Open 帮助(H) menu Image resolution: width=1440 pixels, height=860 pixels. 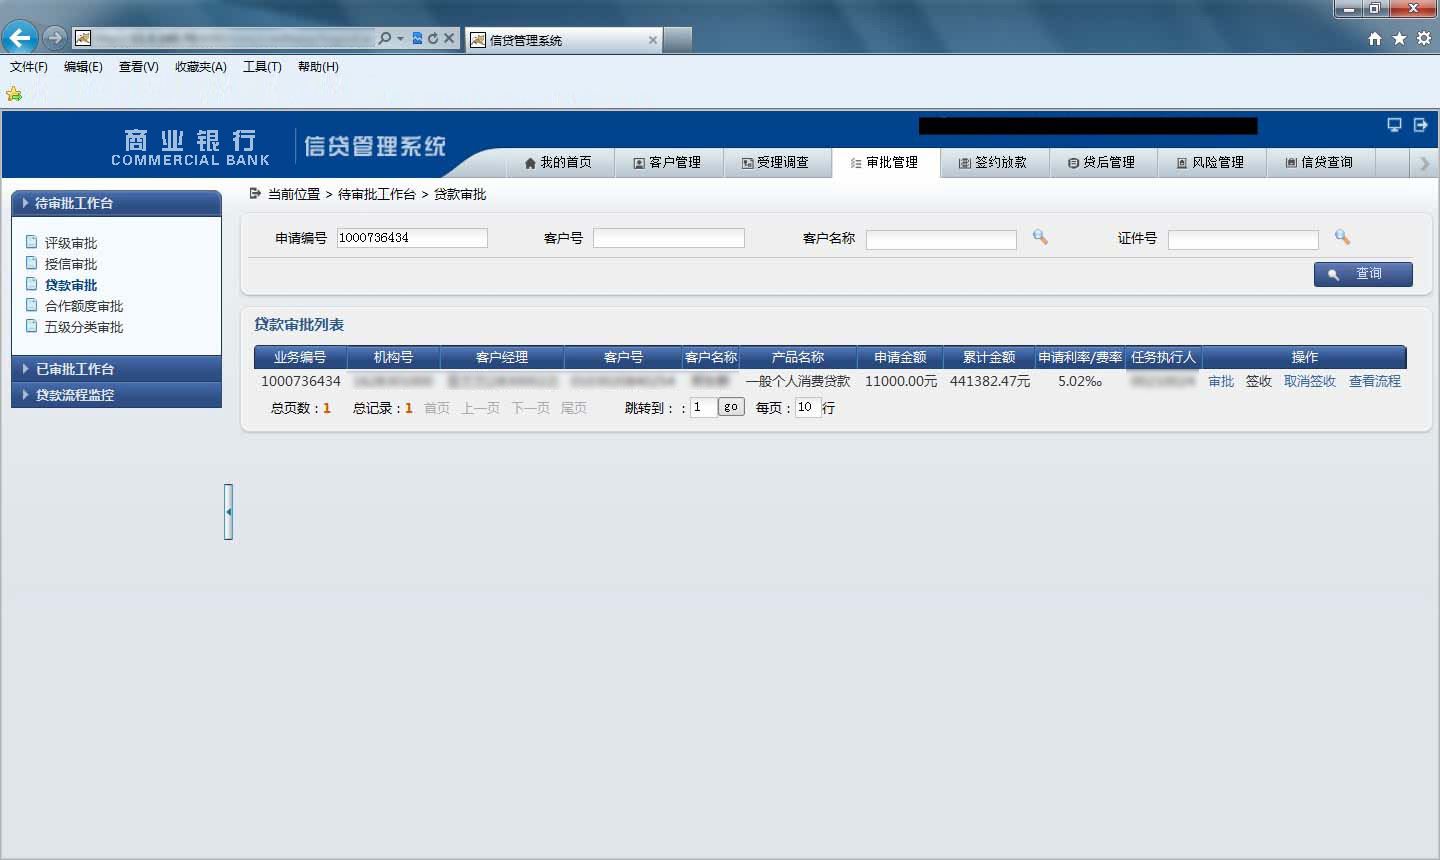point(318,67)
